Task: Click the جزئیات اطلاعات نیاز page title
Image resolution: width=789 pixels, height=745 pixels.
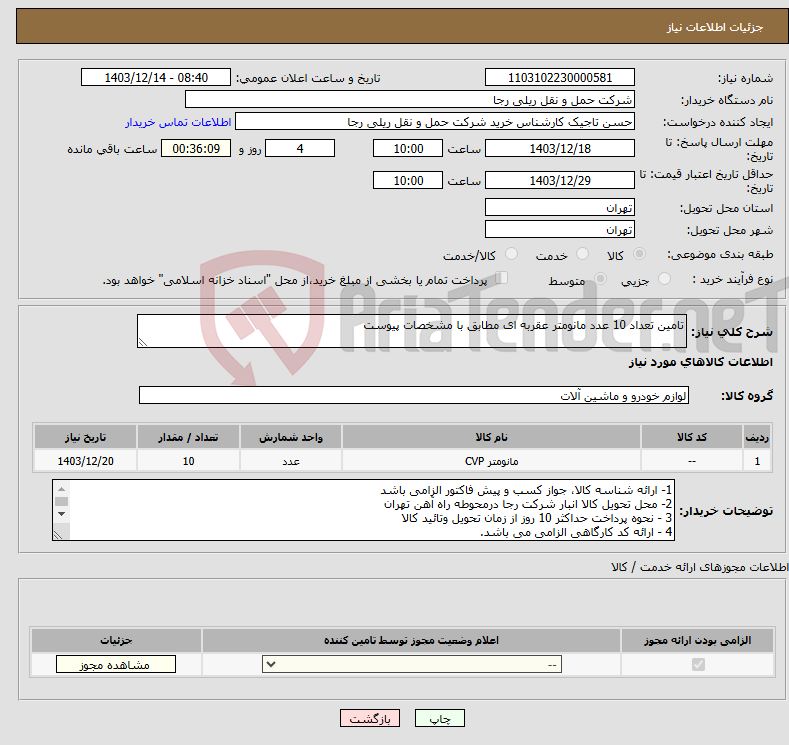Action: [x=715, y=27]
